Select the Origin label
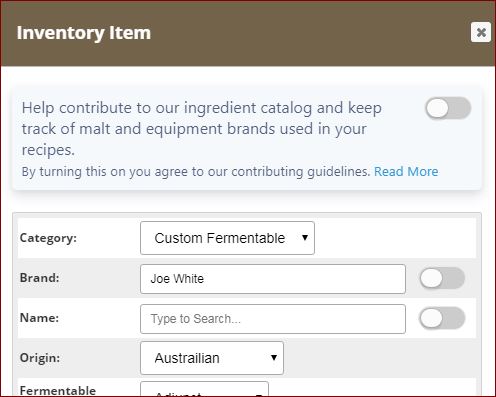Image resolution: width=496 pixels, height=397 pixels. [x=40, y=358]
